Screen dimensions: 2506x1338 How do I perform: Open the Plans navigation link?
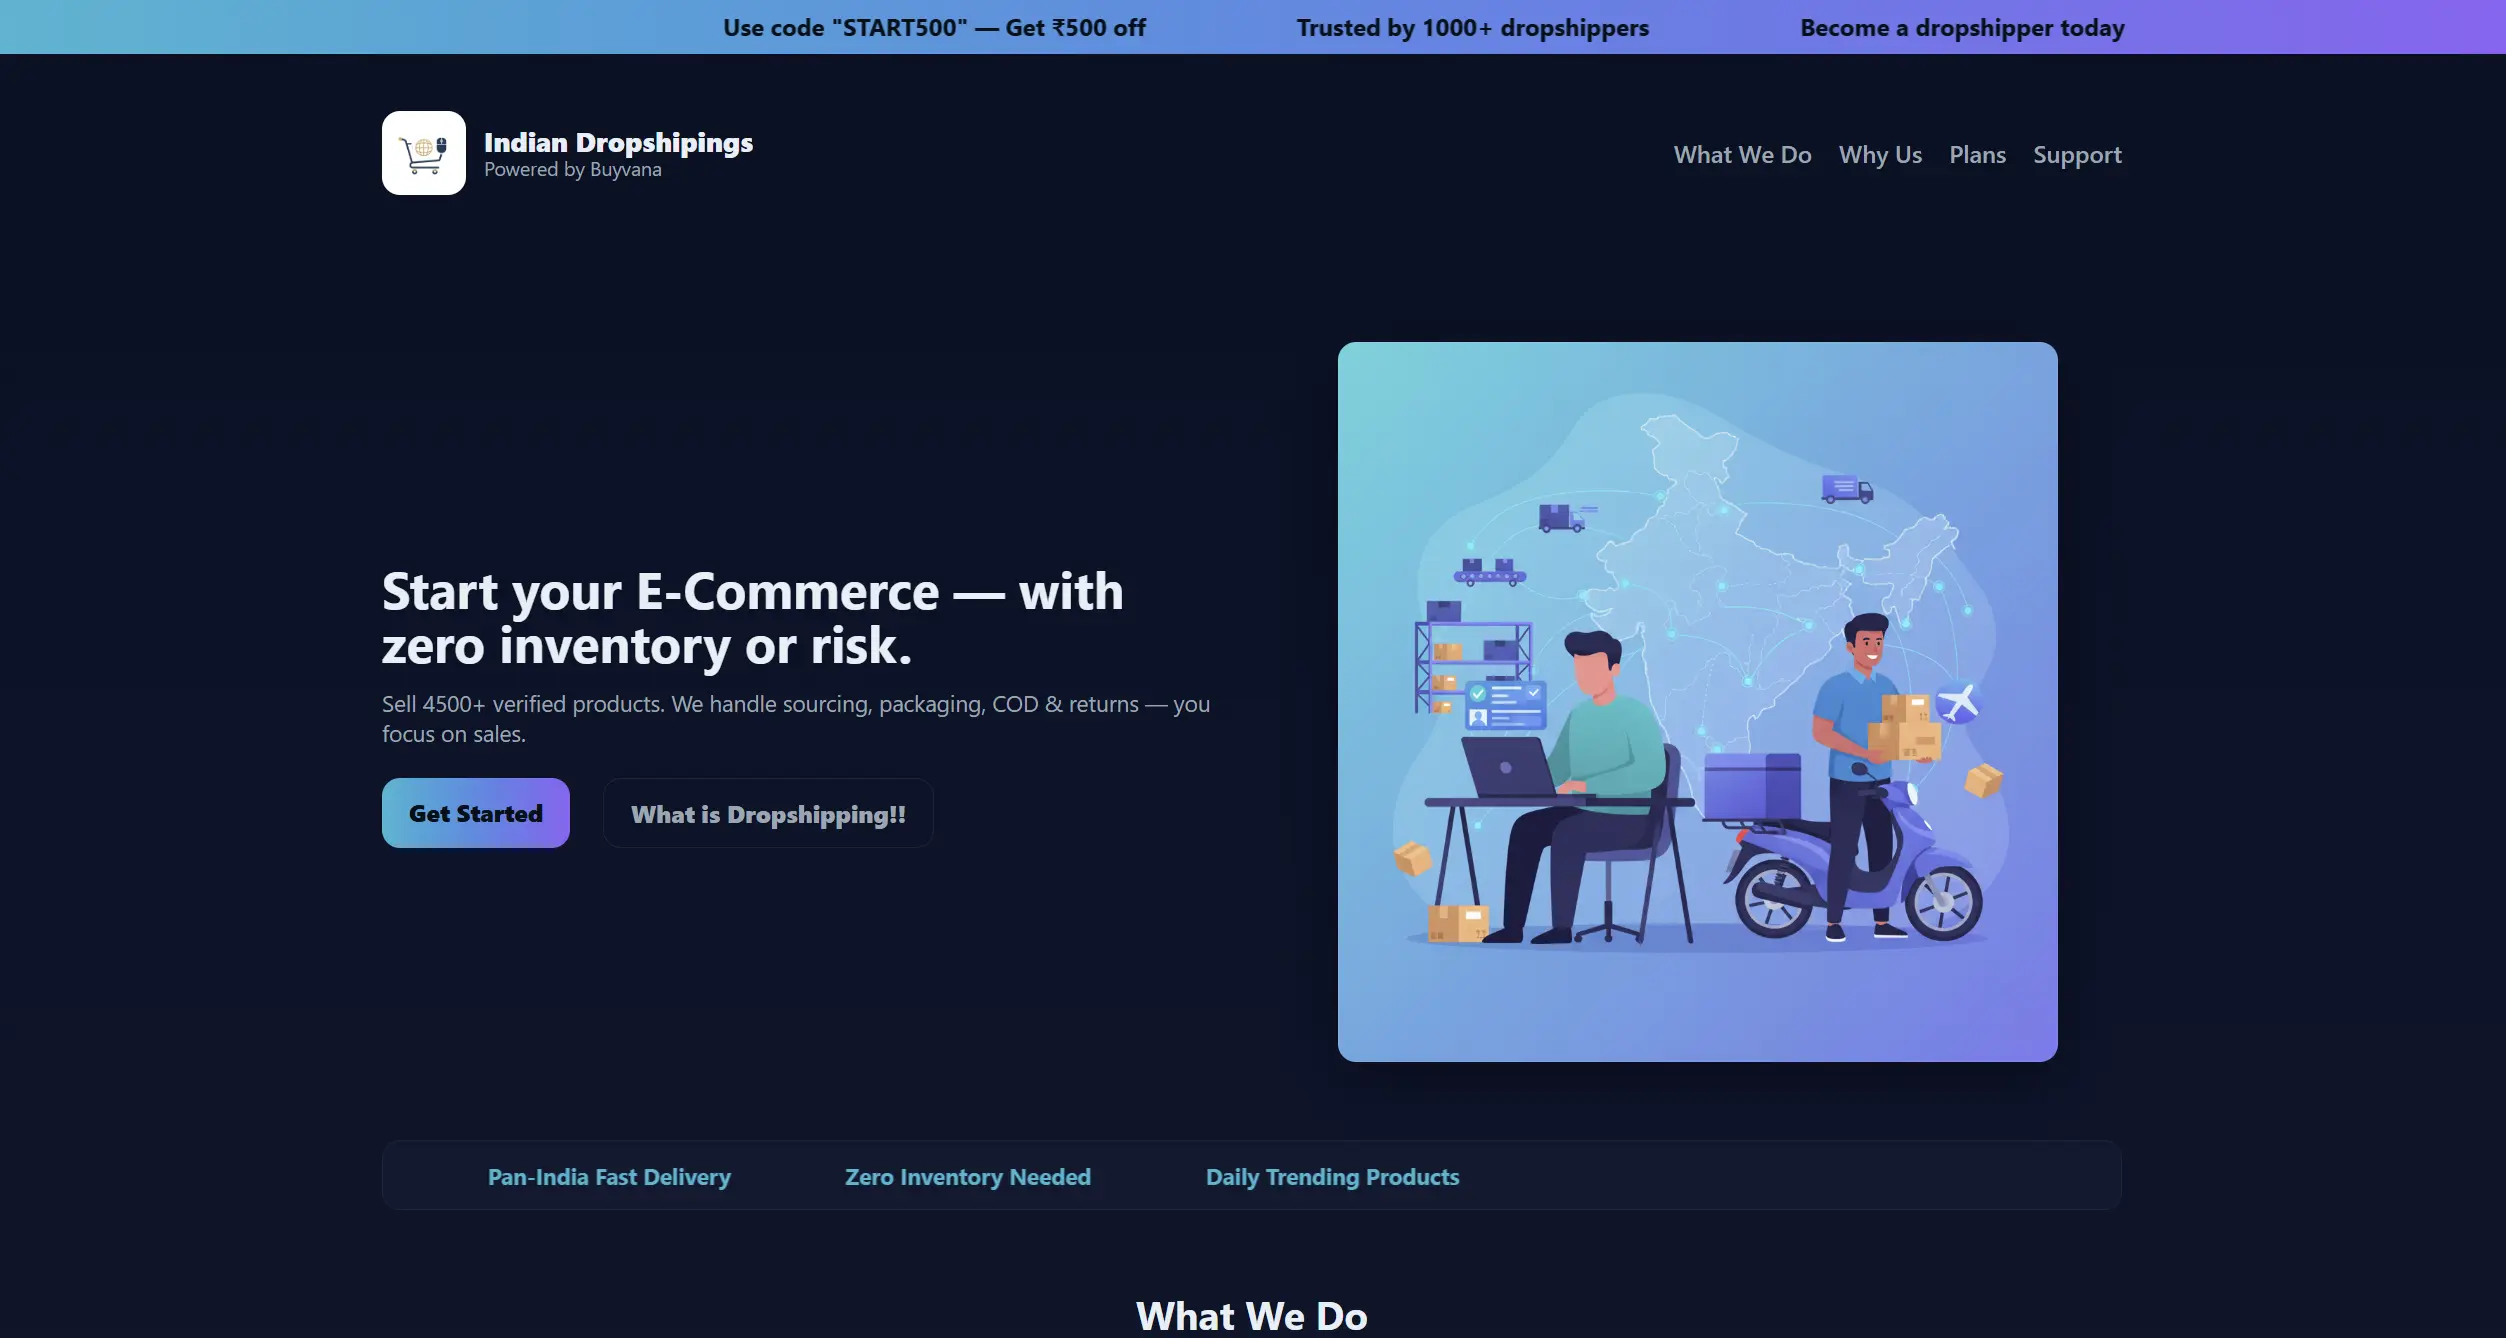1977,154
